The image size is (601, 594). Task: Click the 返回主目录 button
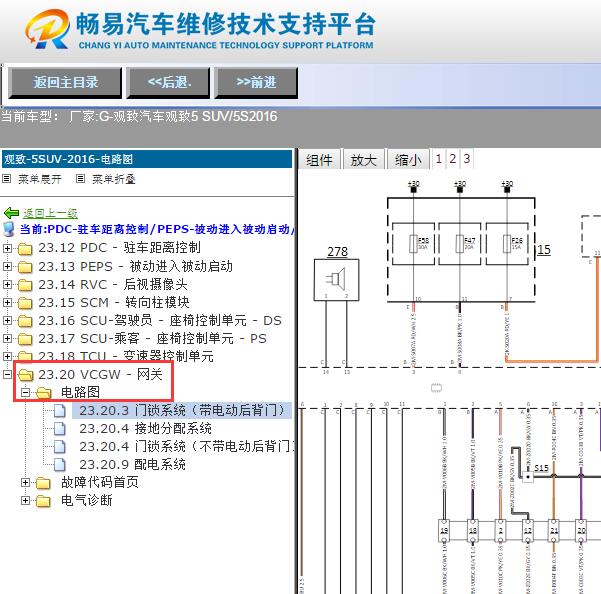tap(65, 82)
